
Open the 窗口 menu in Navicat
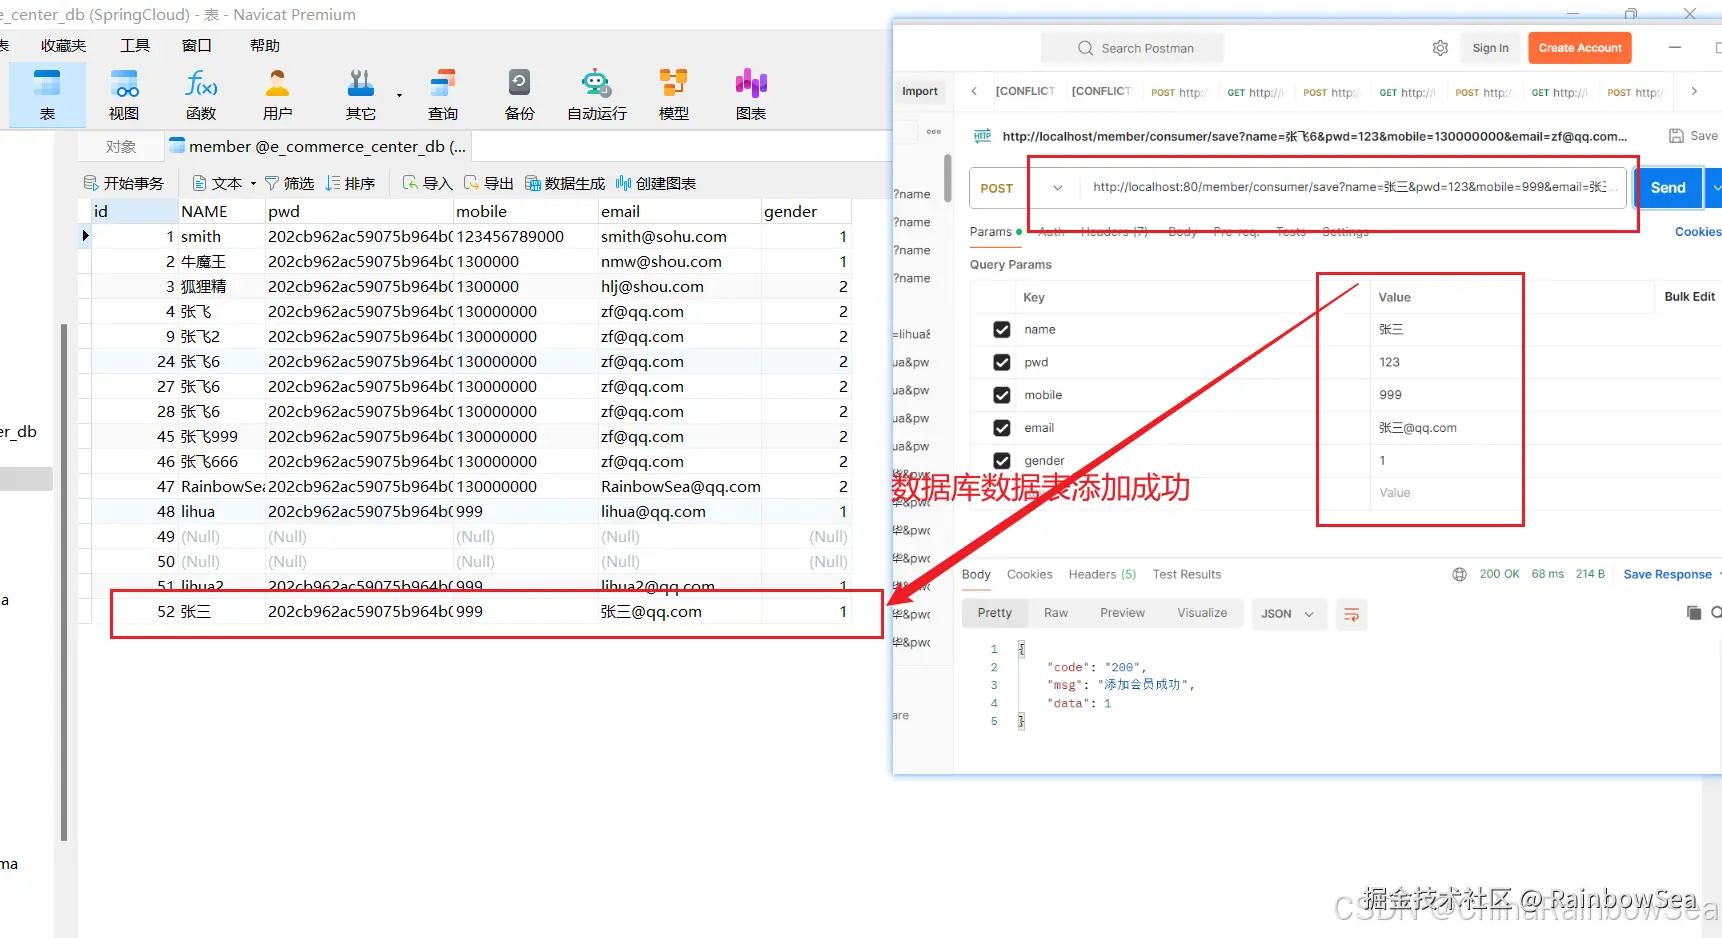(x=197, y=46)
